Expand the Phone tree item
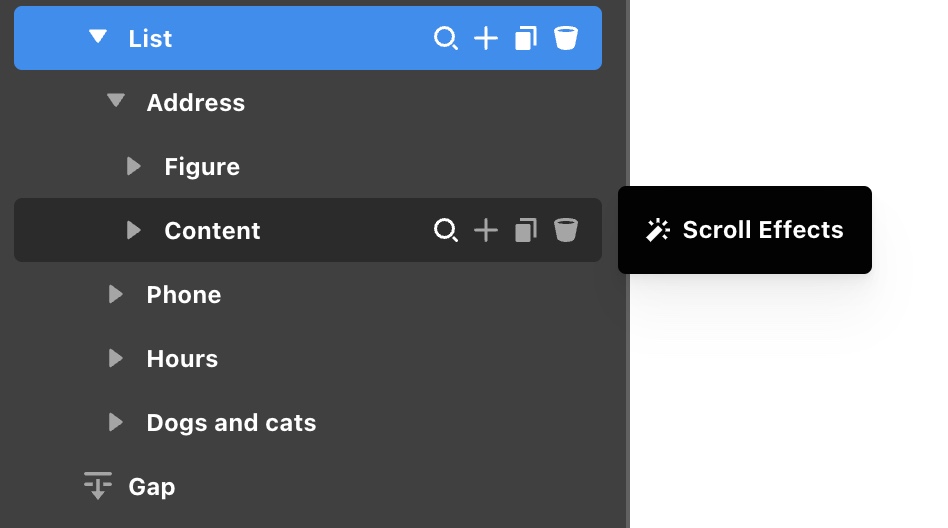The height and width of the screenshot is (528, 948). click(x=116, y=294)
